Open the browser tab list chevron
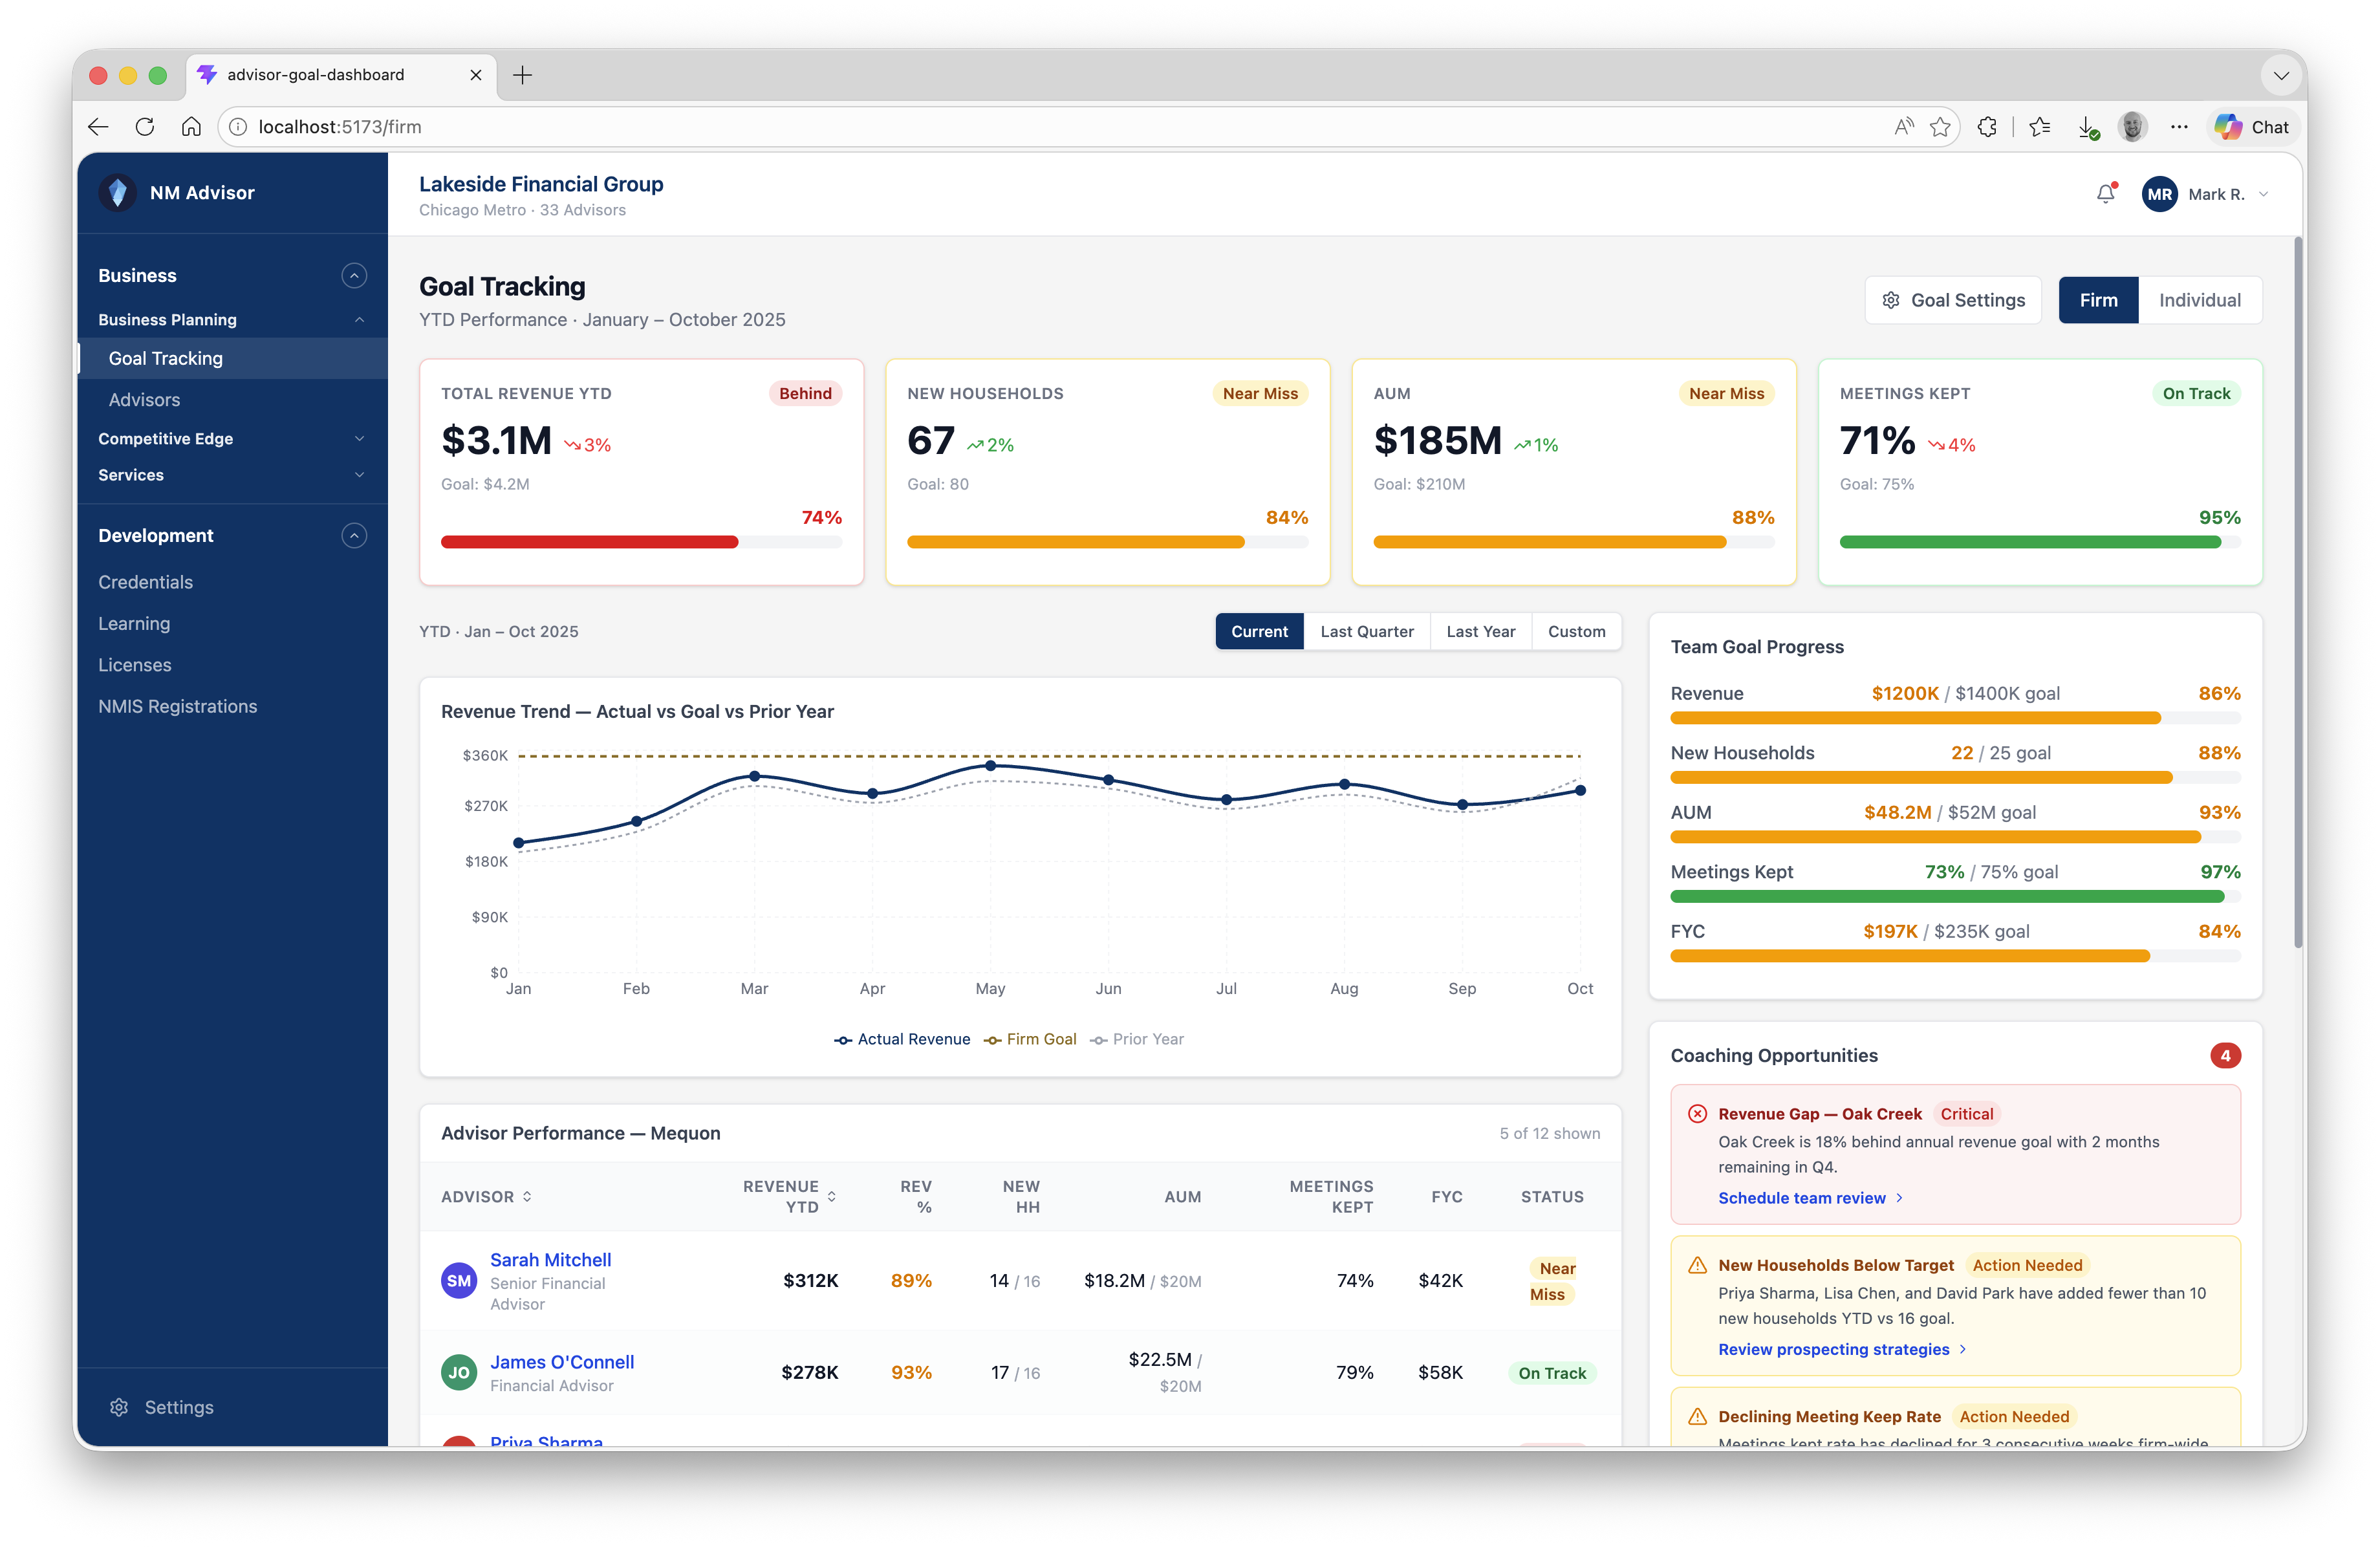The height and width of the screenshot is (1547, 2380). (x=2281, y=75)
